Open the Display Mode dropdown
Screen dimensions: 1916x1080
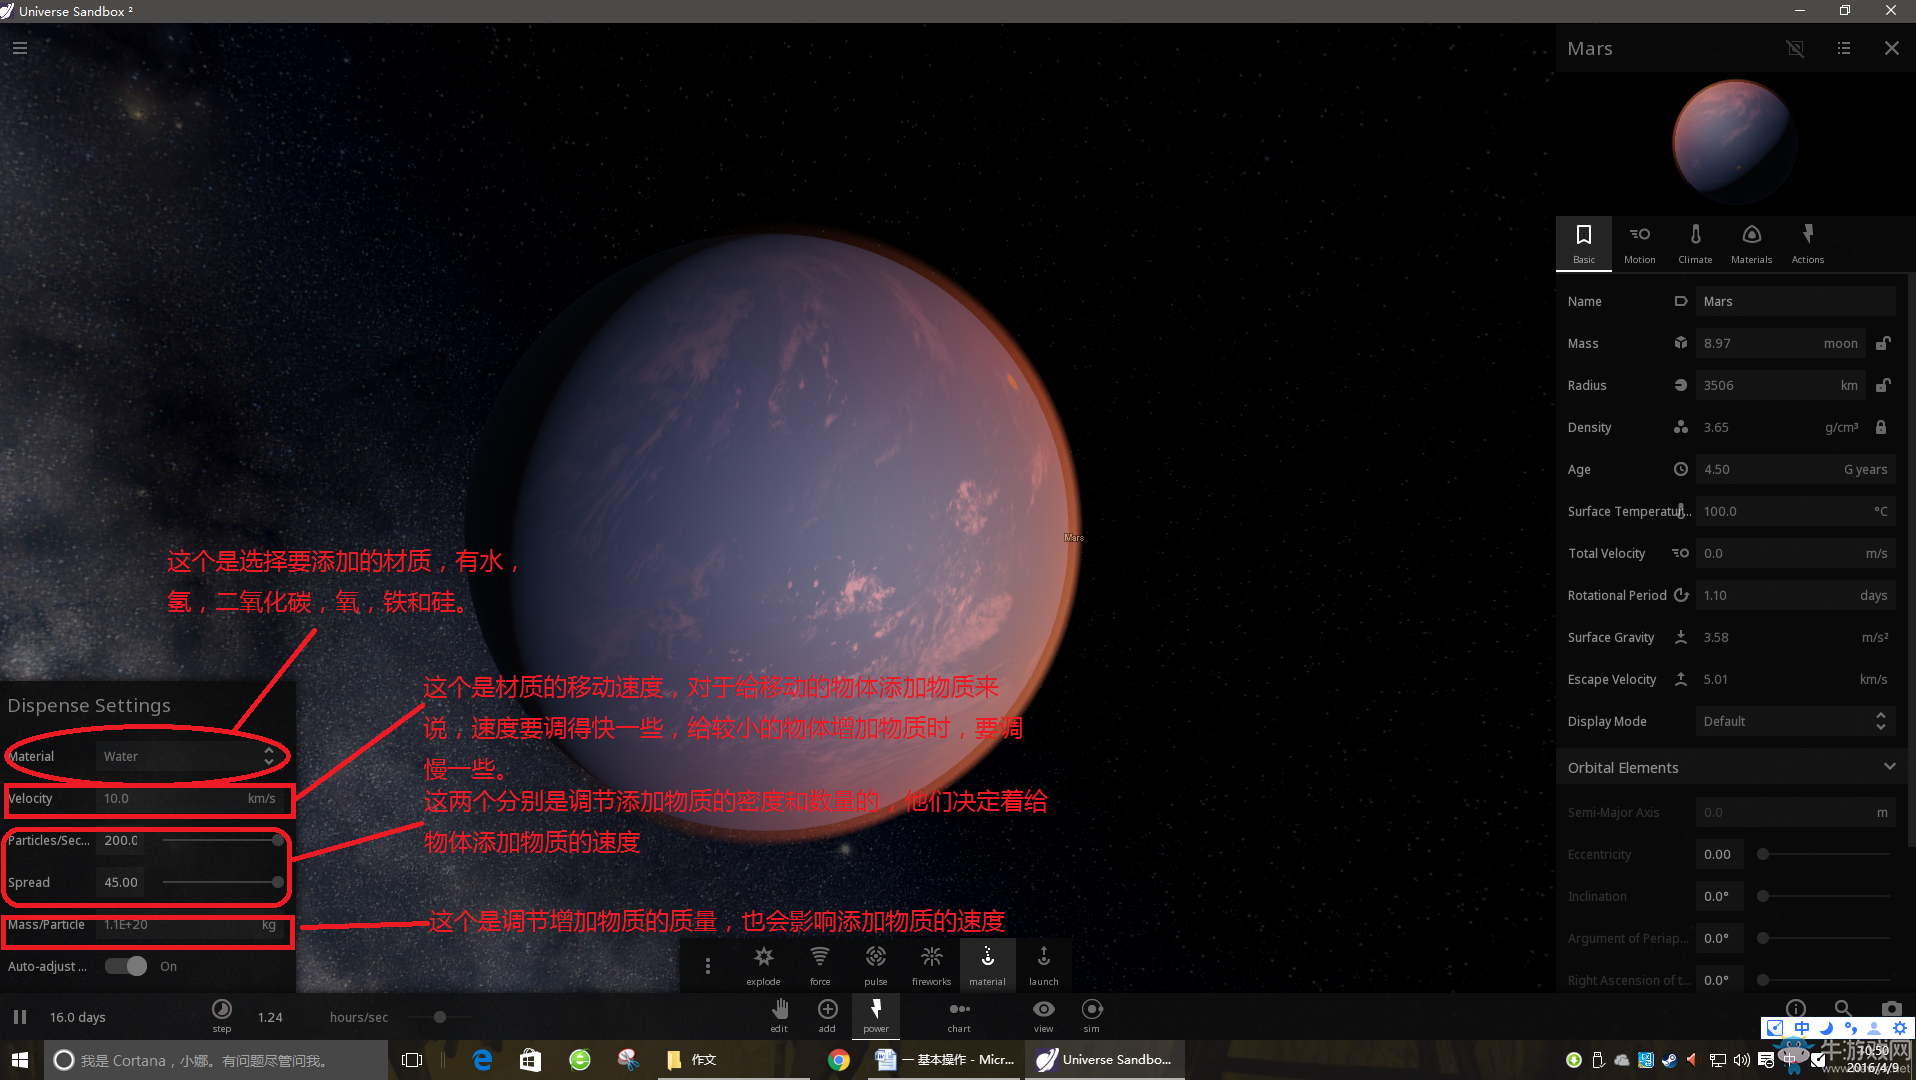coord(1795,721)
